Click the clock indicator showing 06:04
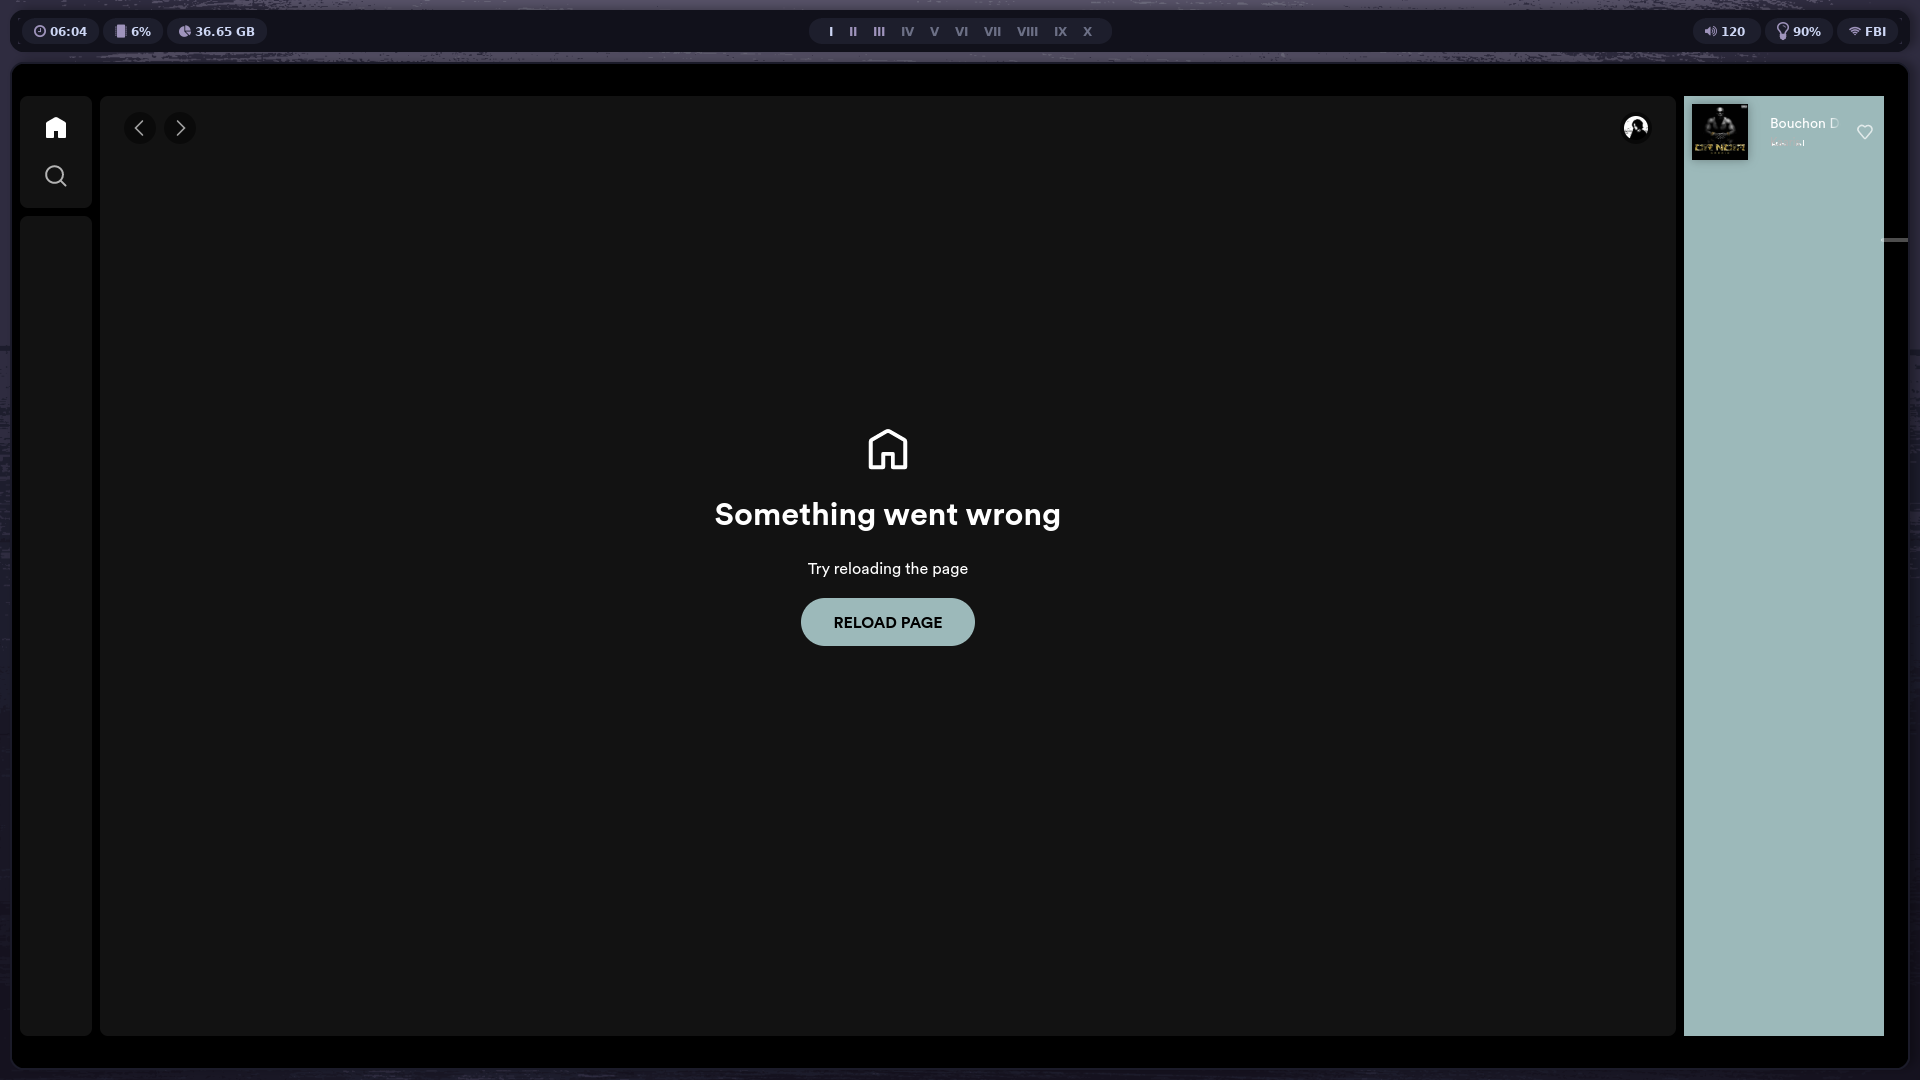1920x1080 pixels. pos(59,31)
